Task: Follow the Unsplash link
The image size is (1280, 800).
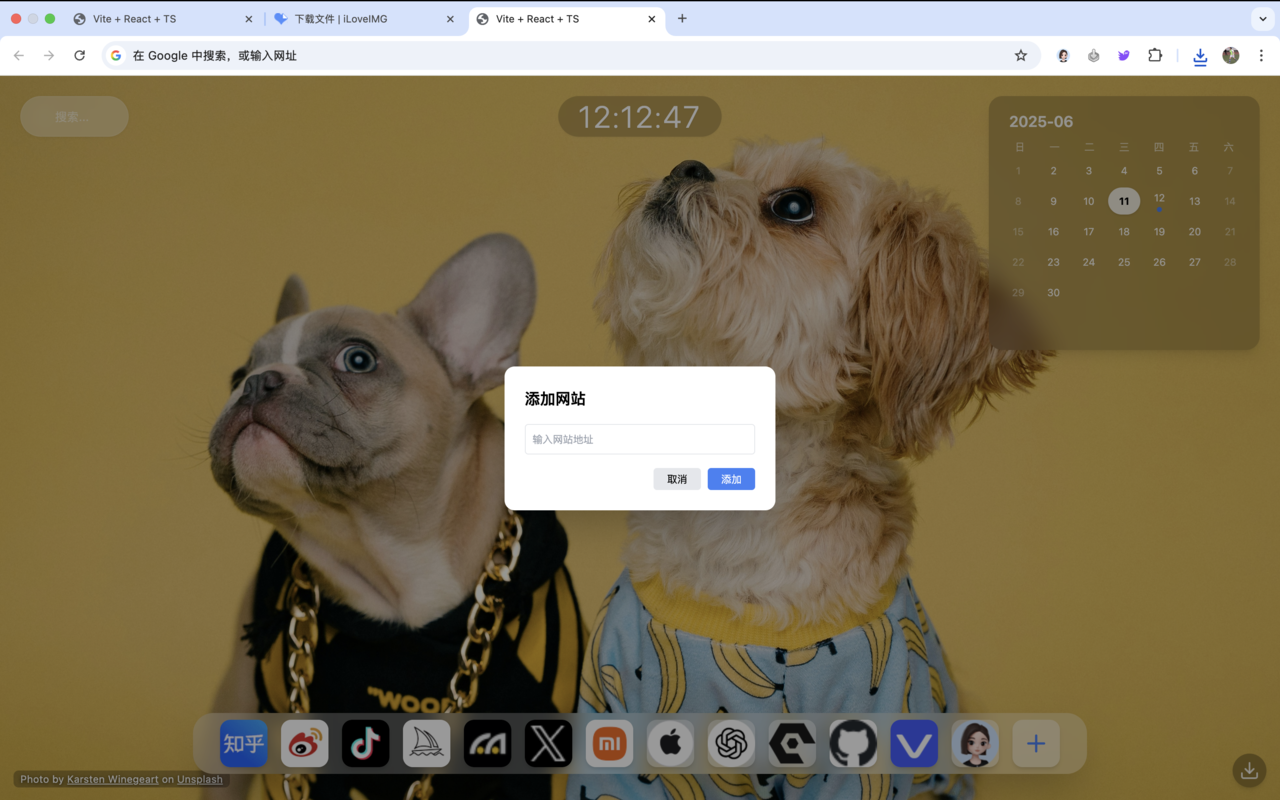Action: (x=200, y=779)
